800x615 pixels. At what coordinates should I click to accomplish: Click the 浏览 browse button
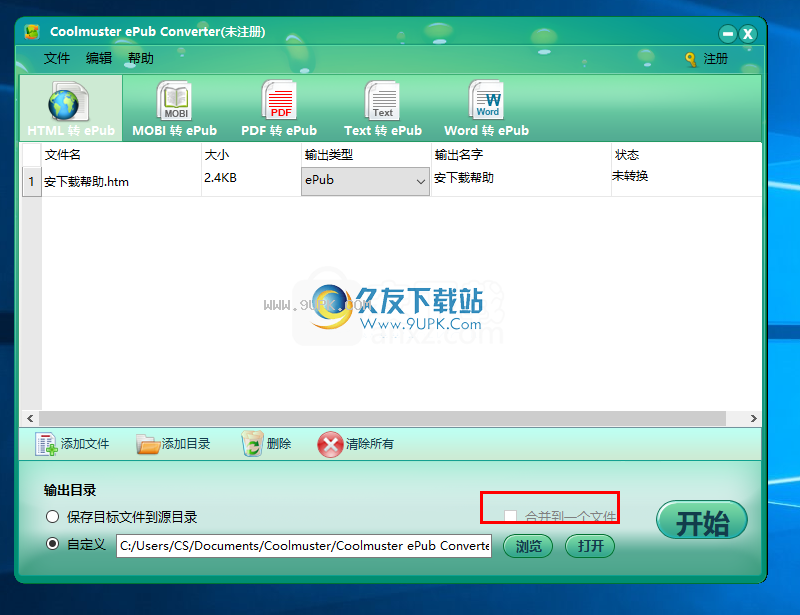click(x=528, y=546)
